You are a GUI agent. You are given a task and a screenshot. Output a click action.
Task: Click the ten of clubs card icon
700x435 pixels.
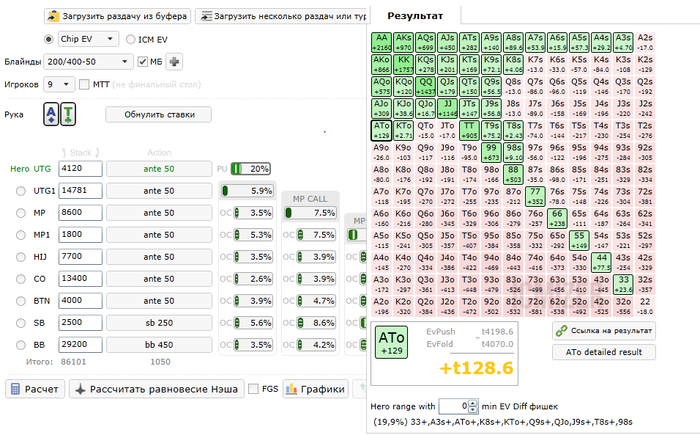(68, 114)
